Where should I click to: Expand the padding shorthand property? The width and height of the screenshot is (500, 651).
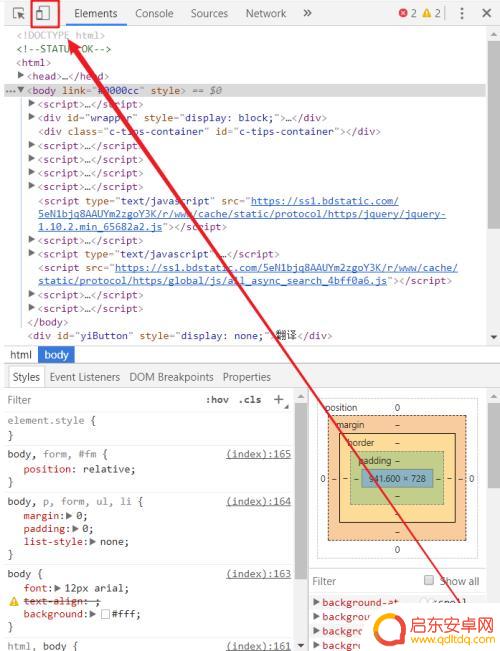tap(76, 529)
